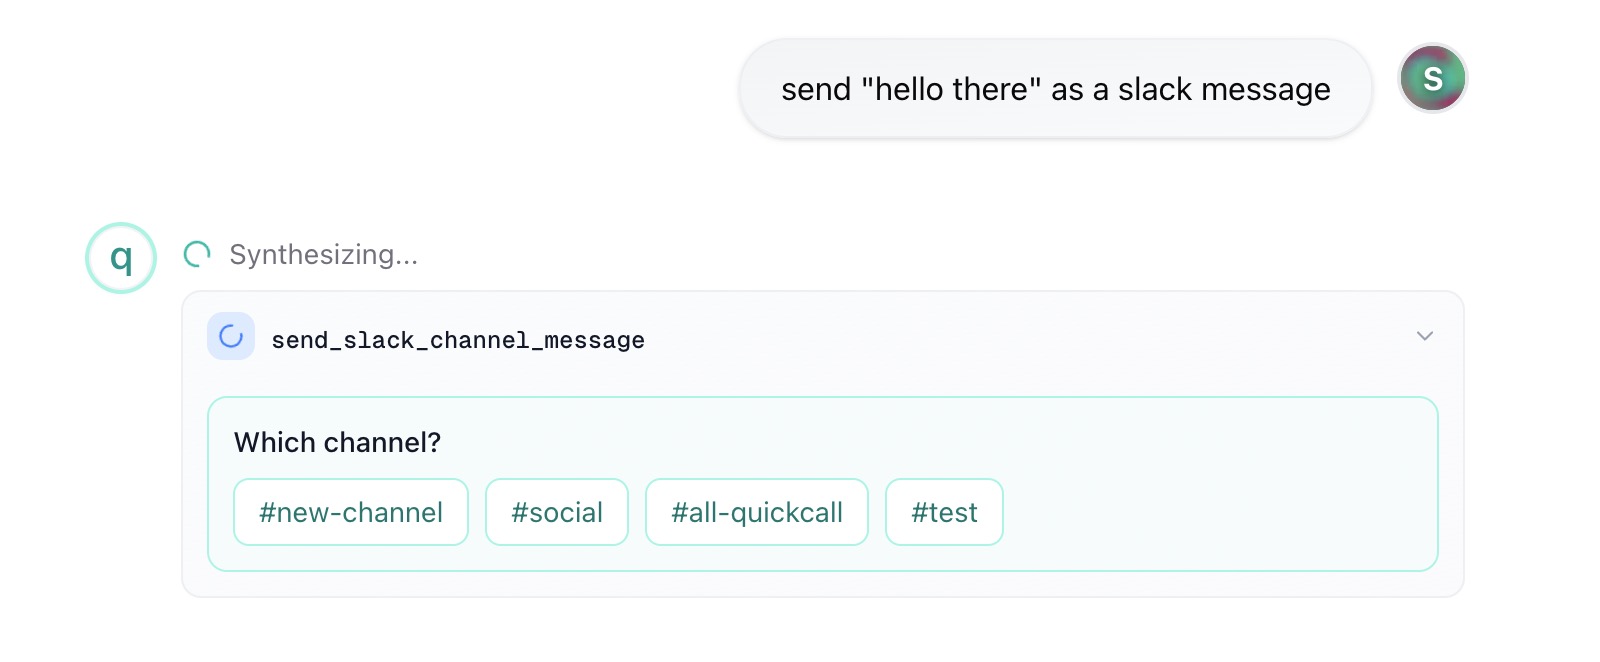Click the blue loading spinner on tool call
This screenshot has width=1600, height=662.
click(x=231, y=337)
